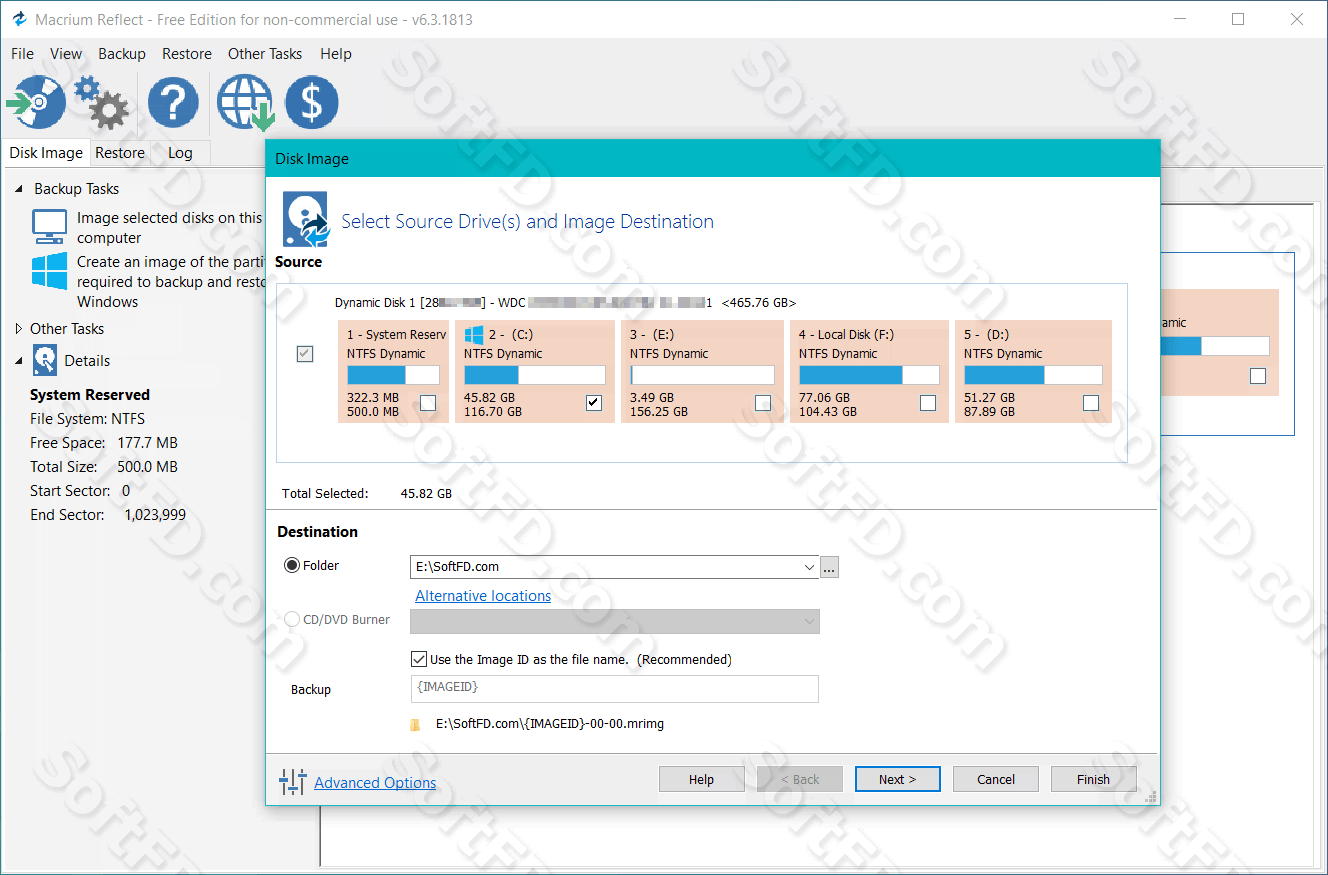Open the Advanced Options link
The width and height of the screenshot is (1328, 875).
pos(375,783)
